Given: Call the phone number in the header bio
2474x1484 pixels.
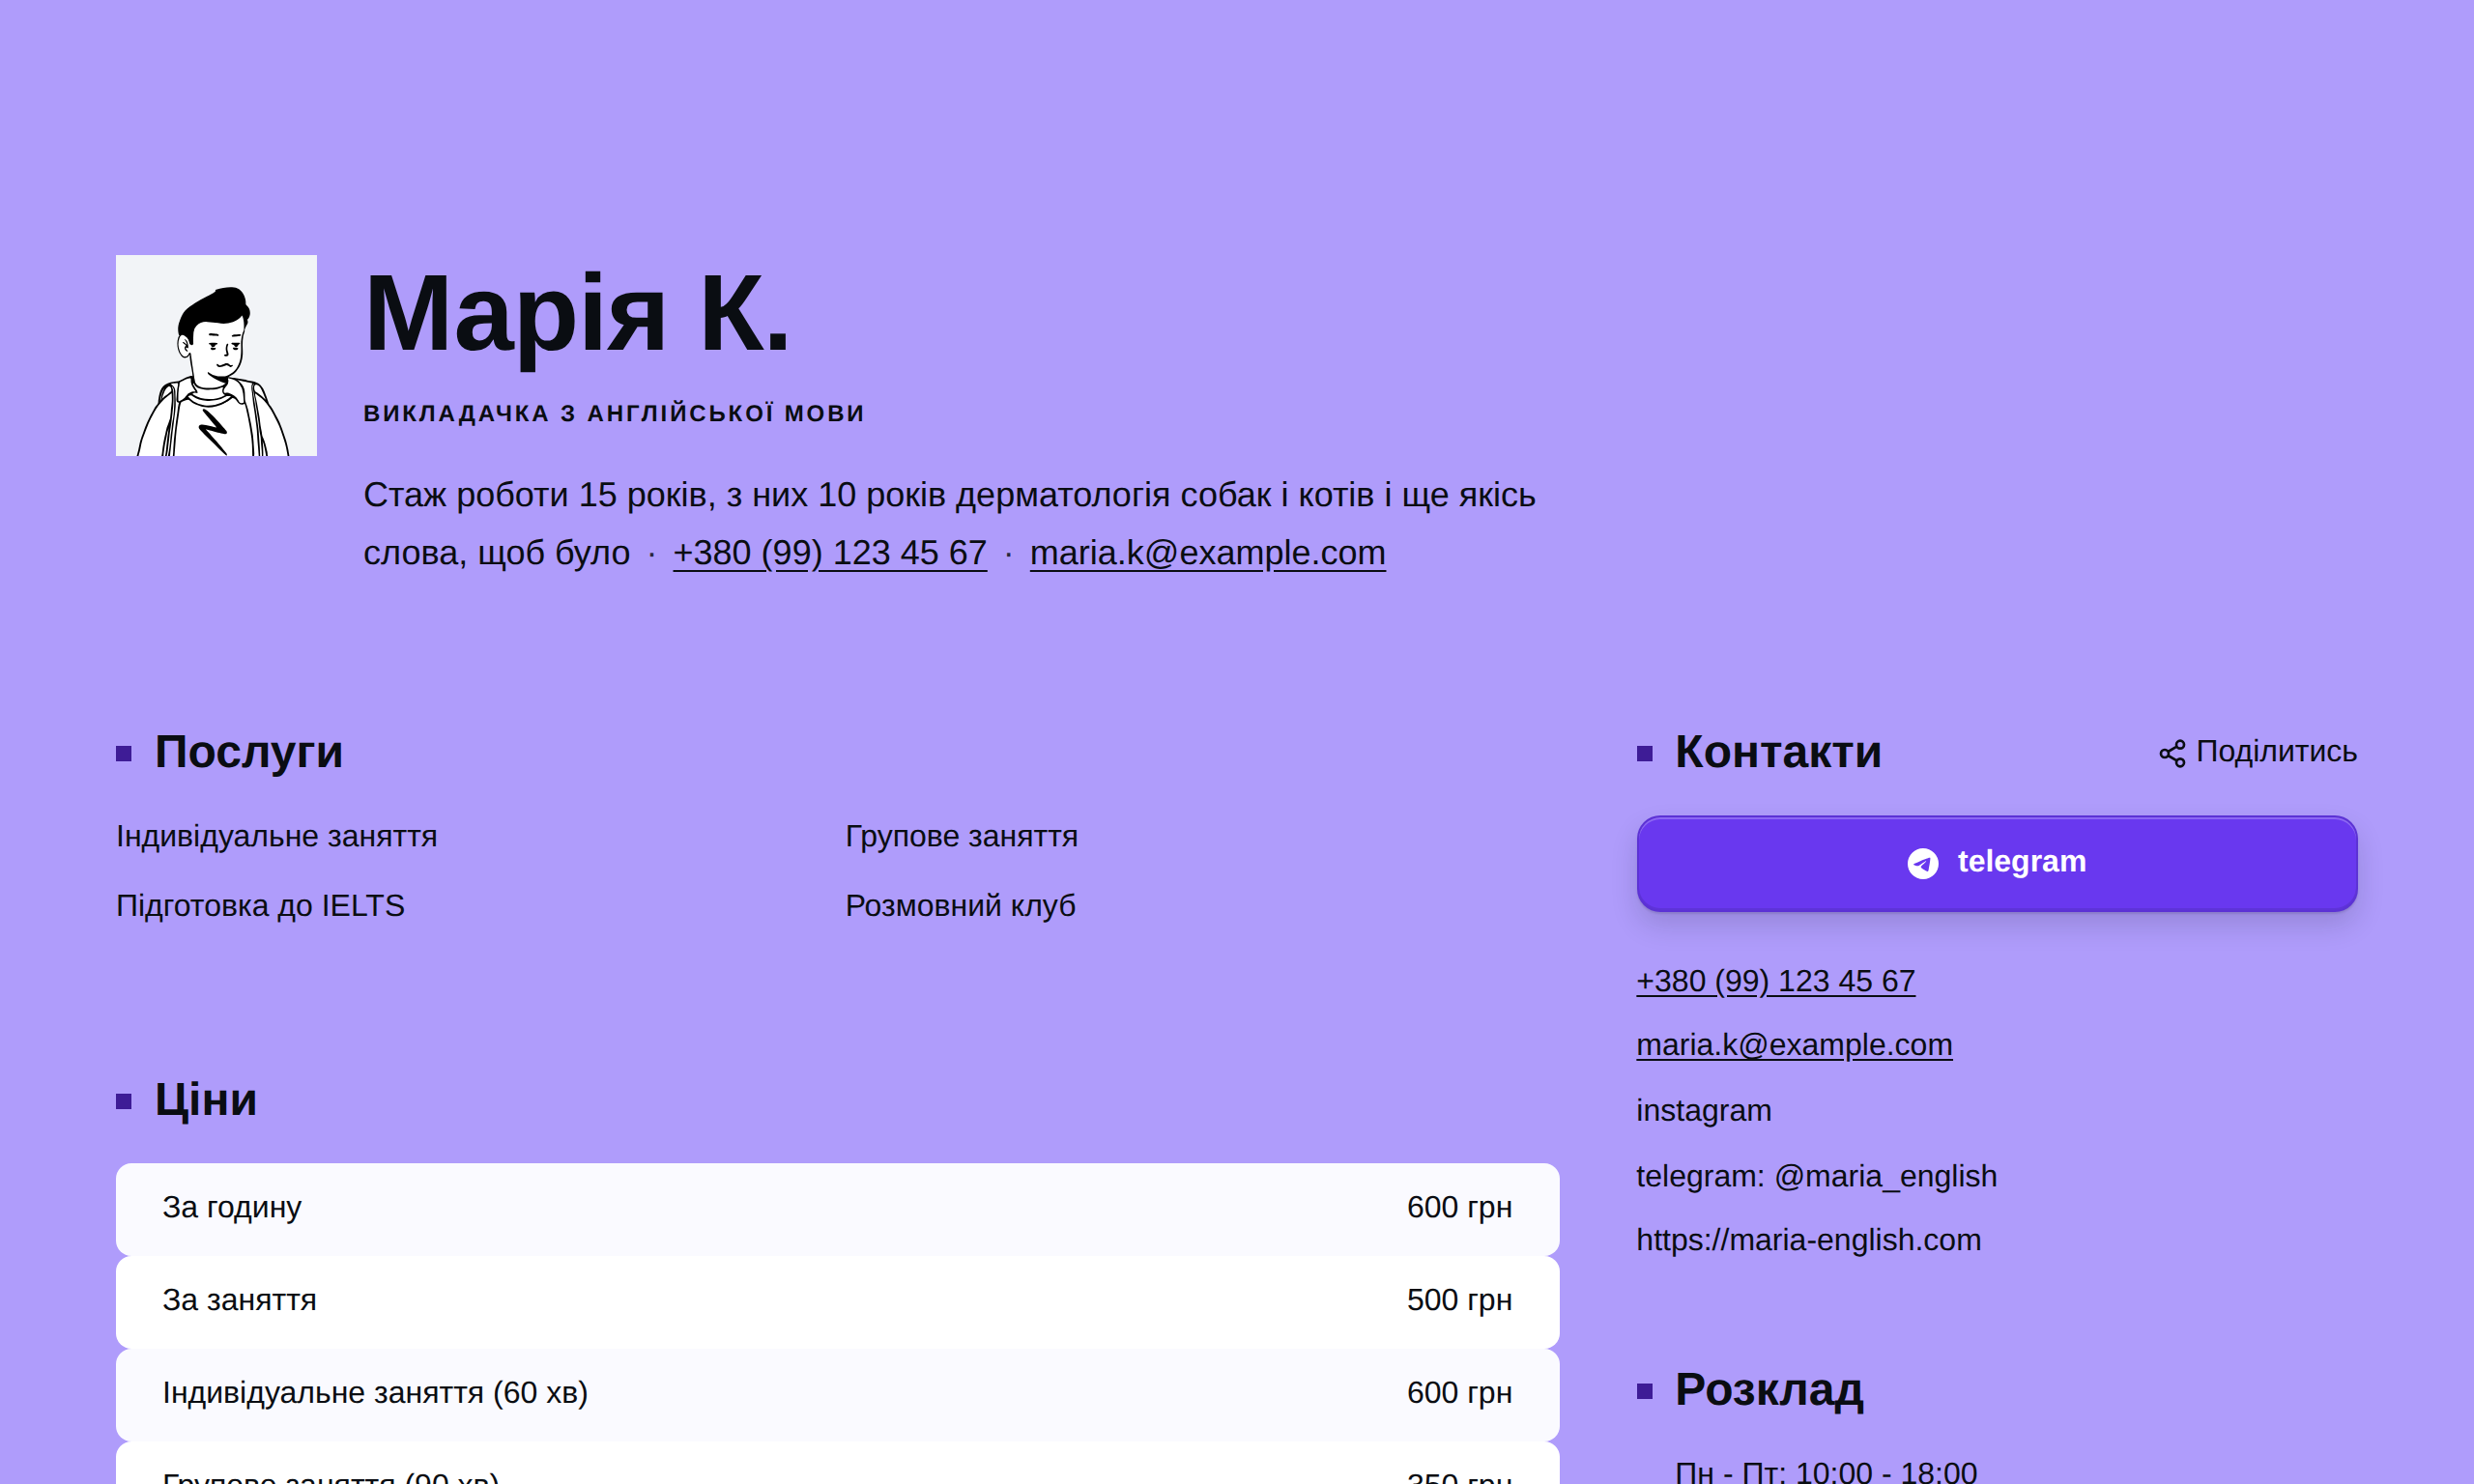Looking at the screenshot, I should point(829,553).
